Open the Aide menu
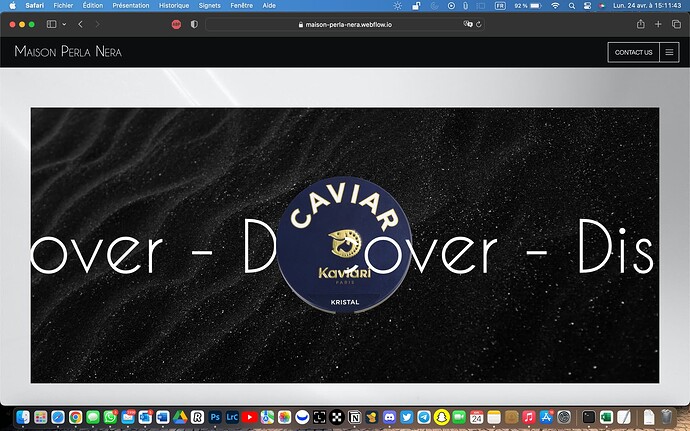This screenshot has height=431, width=690. [x=269, y=5]
